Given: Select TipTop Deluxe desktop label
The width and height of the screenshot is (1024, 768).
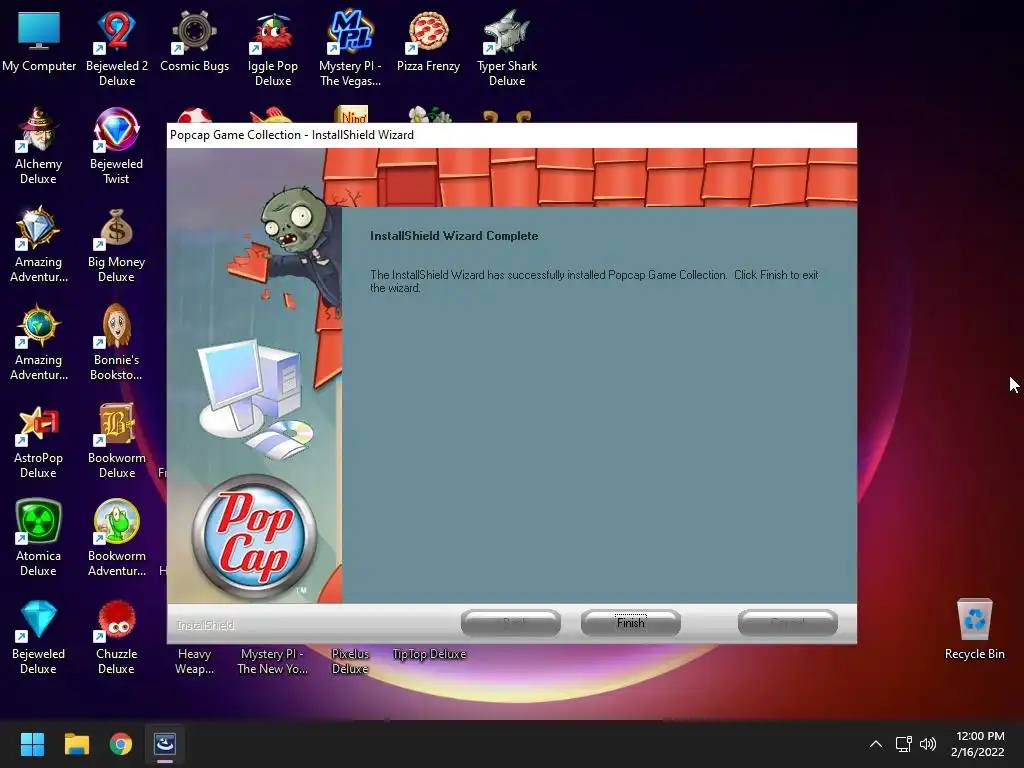Looking at the screenshot, I should pos(429,654).
